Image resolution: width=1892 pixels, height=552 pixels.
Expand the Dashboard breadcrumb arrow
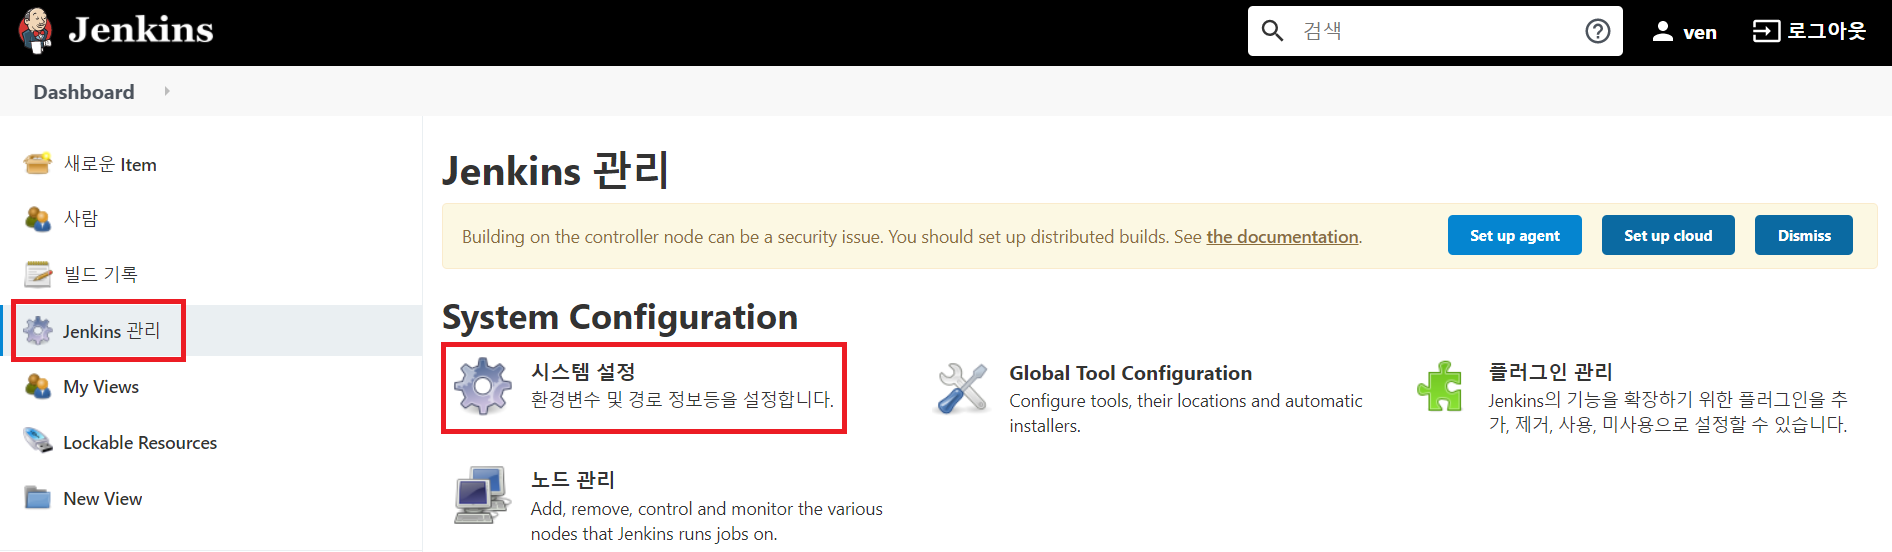pos(167,91)
